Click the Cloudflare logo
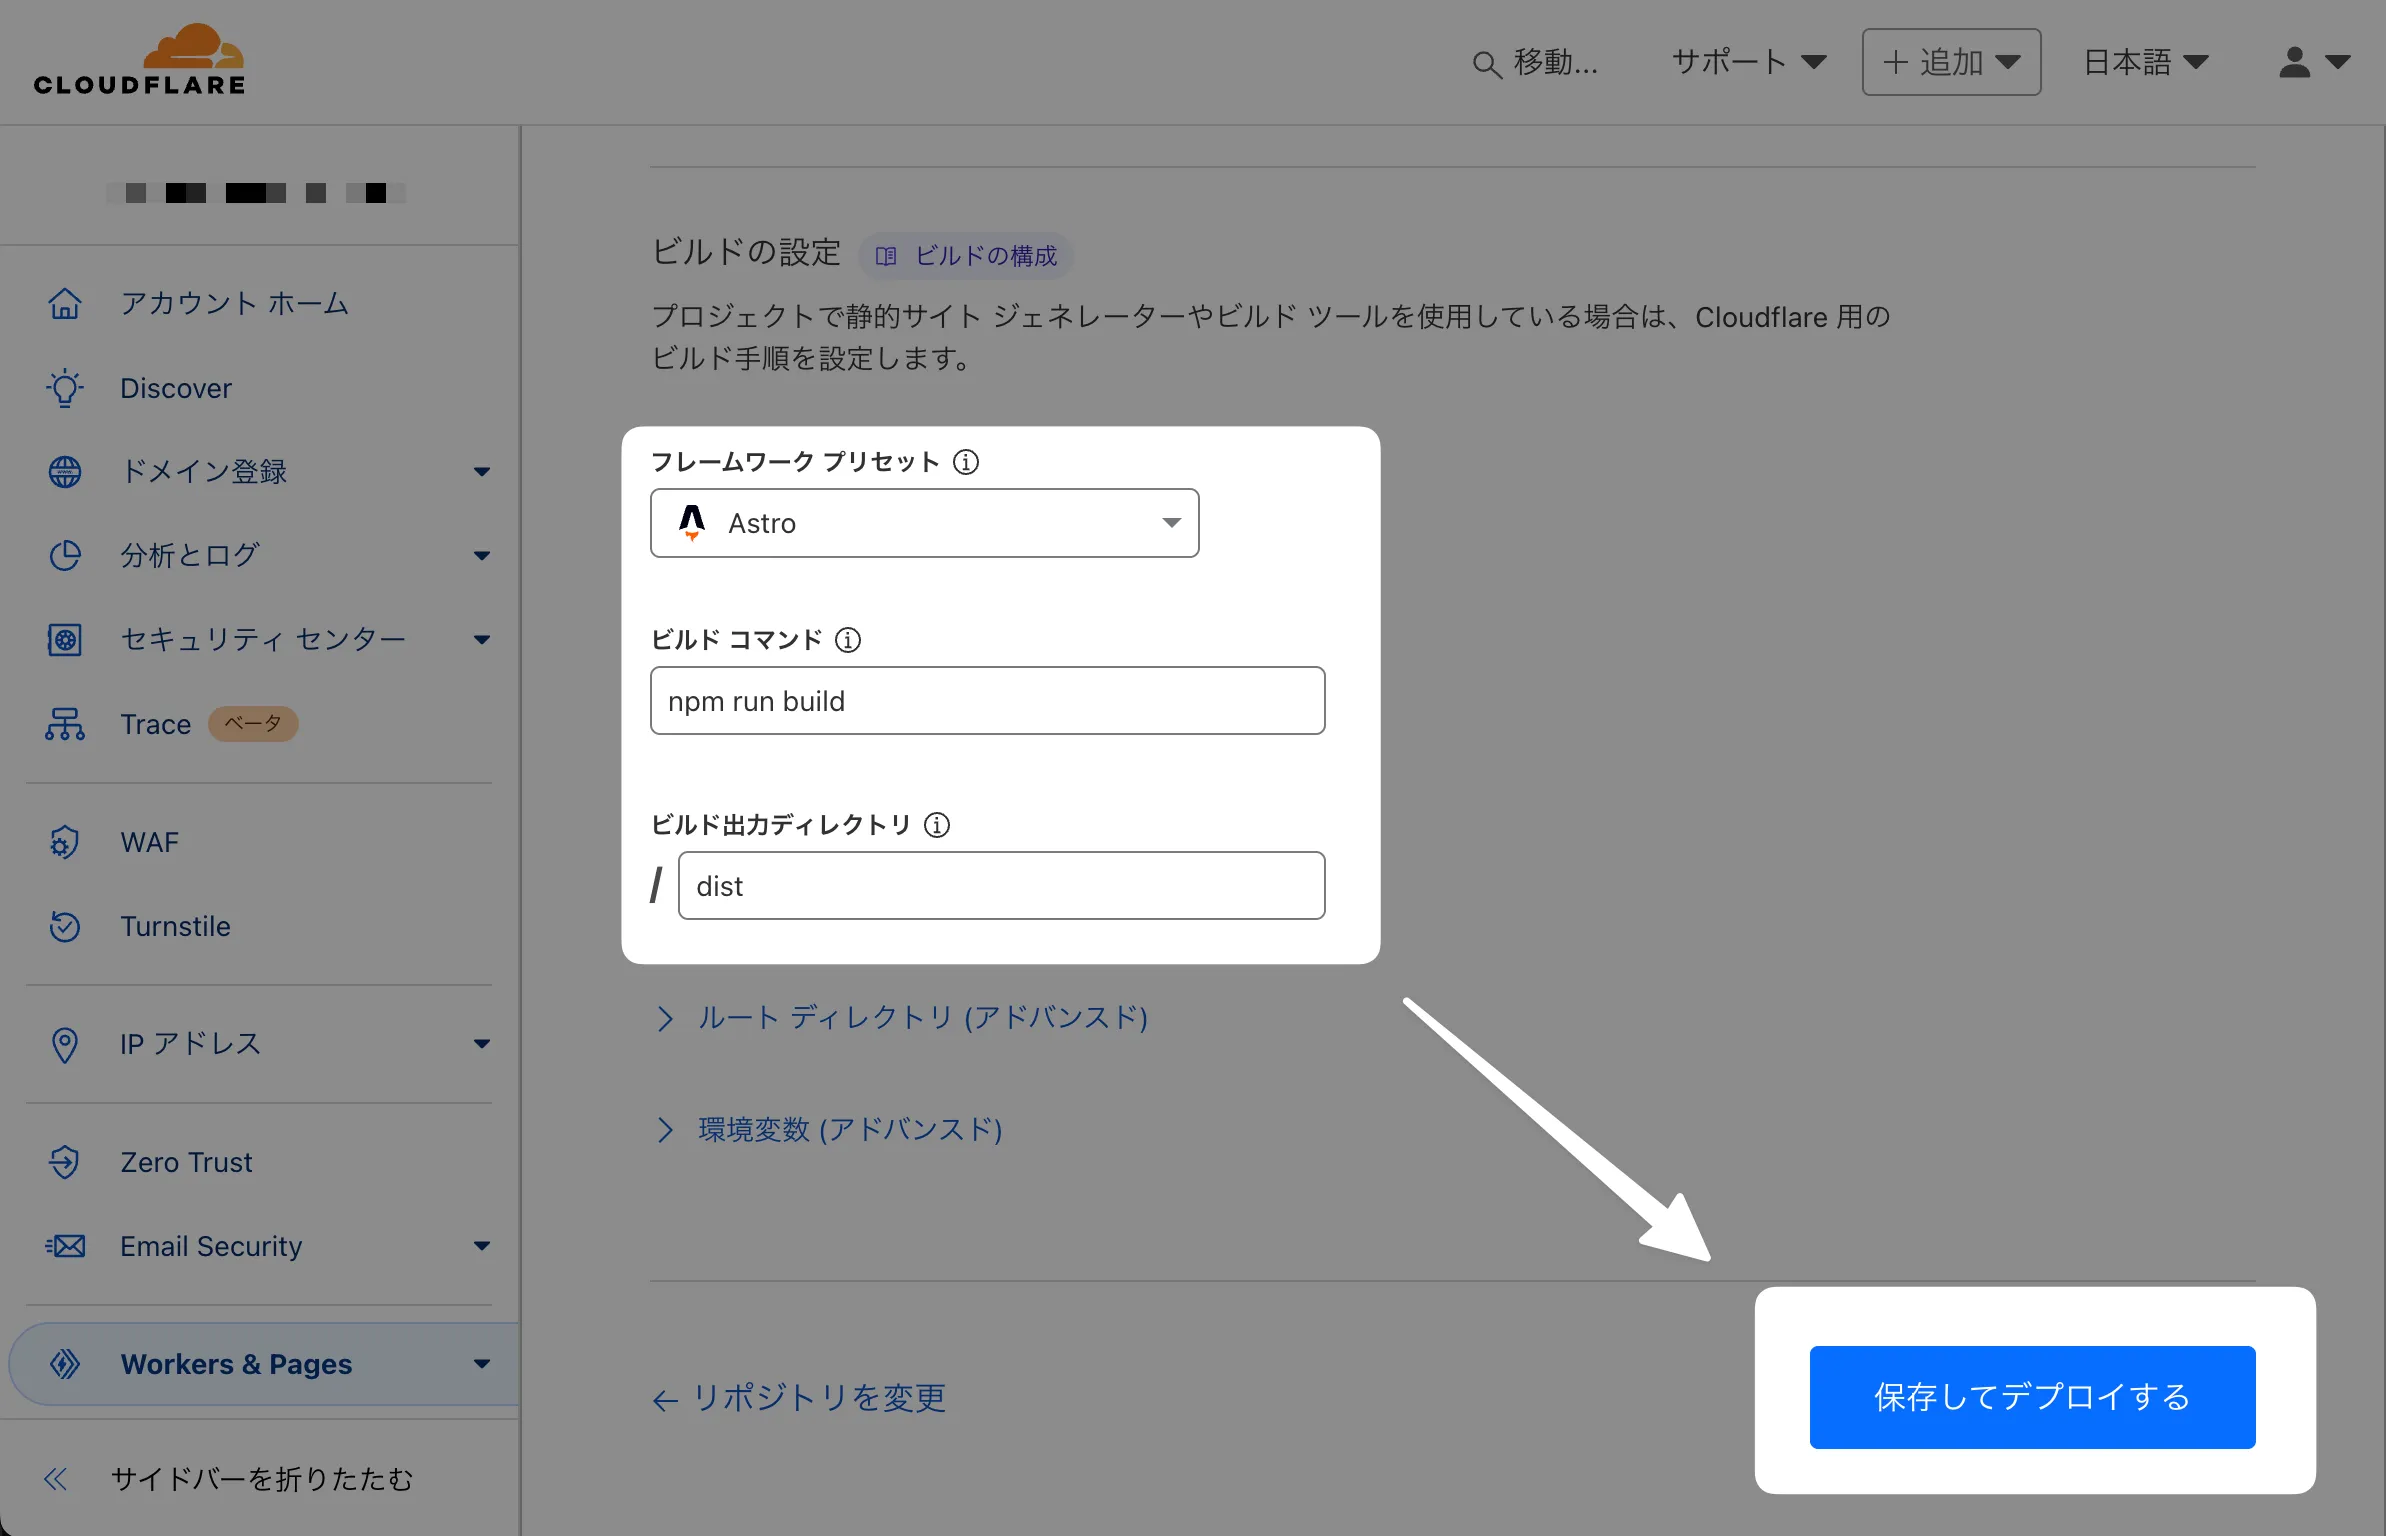Viewport: 2386px width, 1536px height. coord(139,61)
